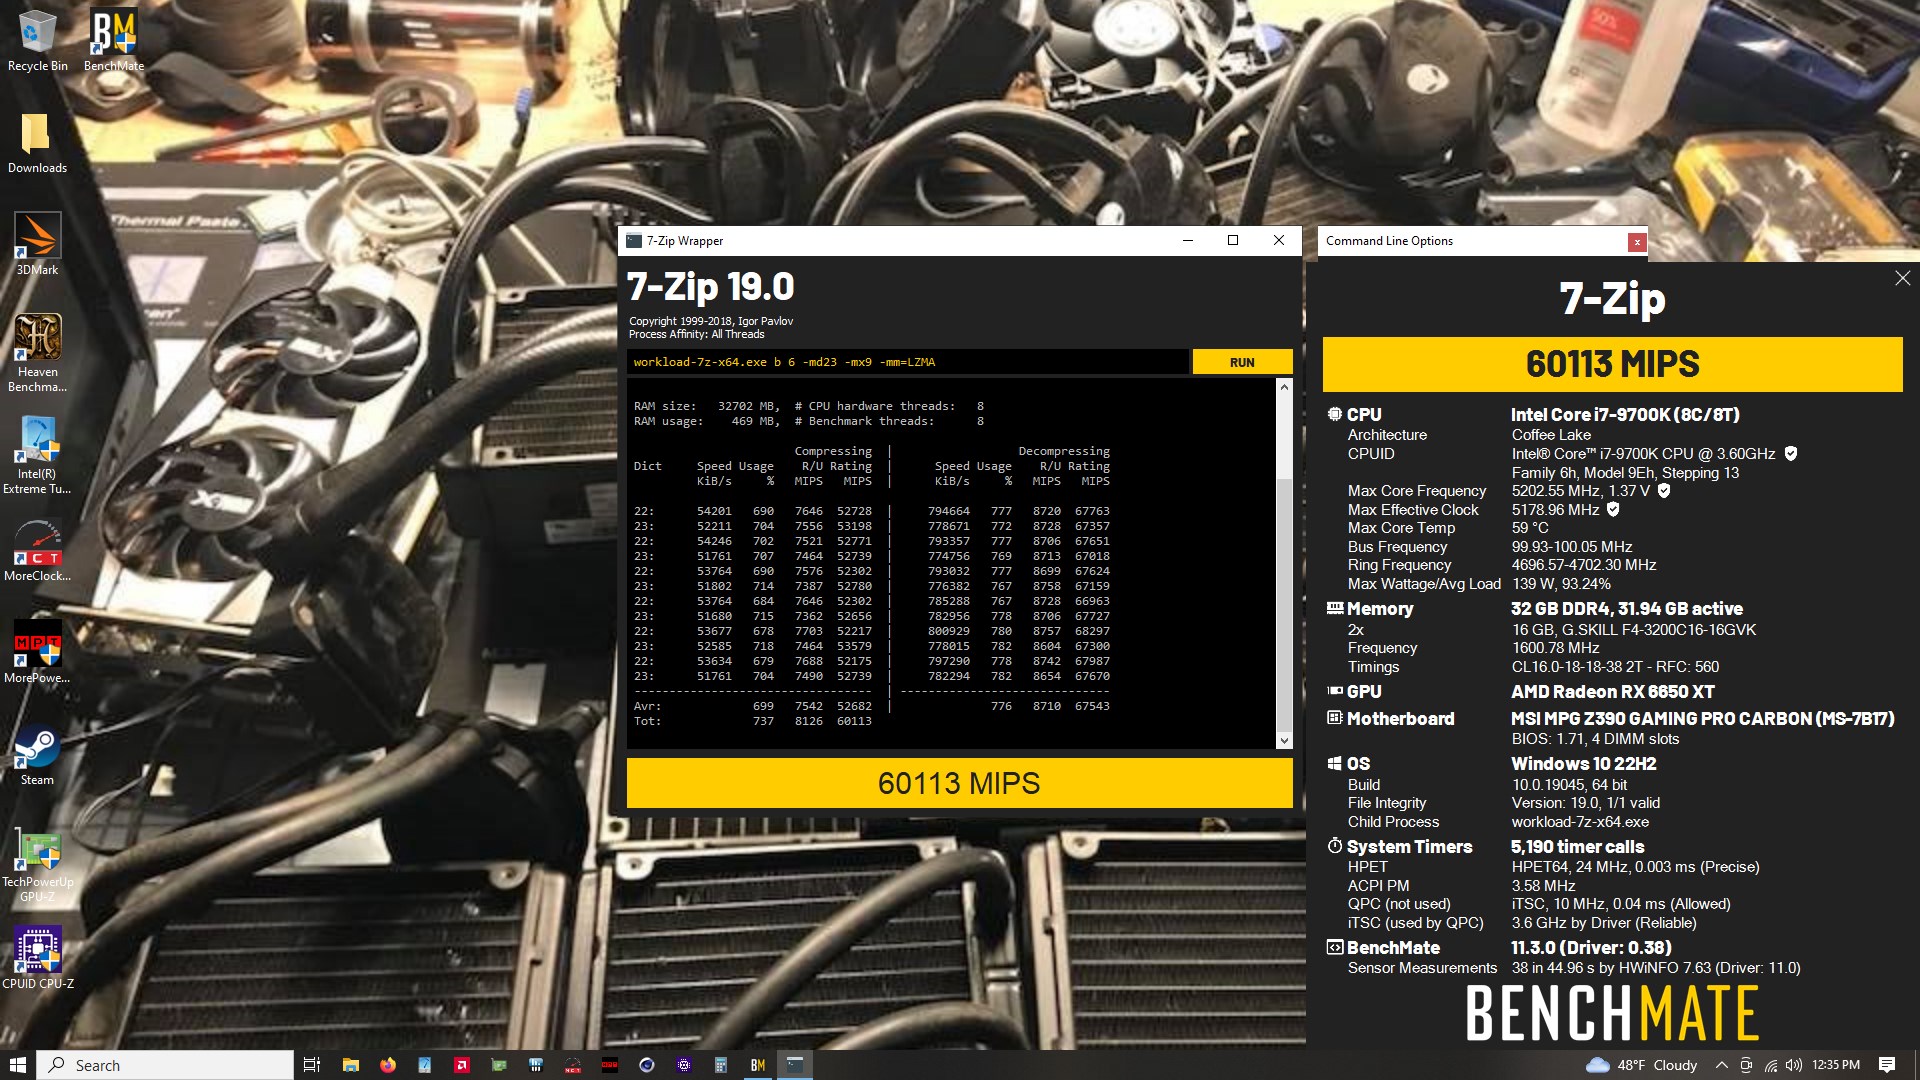The image size is (1920, 1080).
Task: Click the System Timers stopwatch icon
Action: click(1334, 846)
